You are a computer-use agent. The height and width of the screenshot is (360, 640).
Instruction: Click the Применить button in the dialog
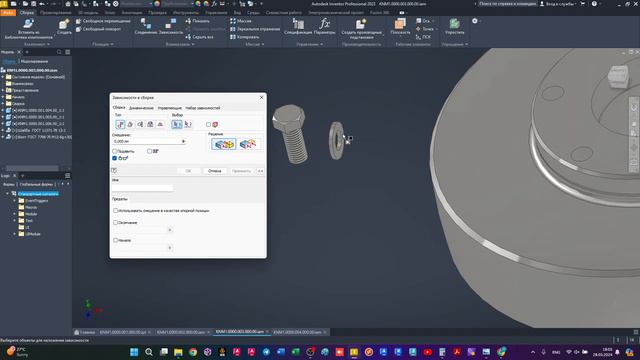pos(241,171)
